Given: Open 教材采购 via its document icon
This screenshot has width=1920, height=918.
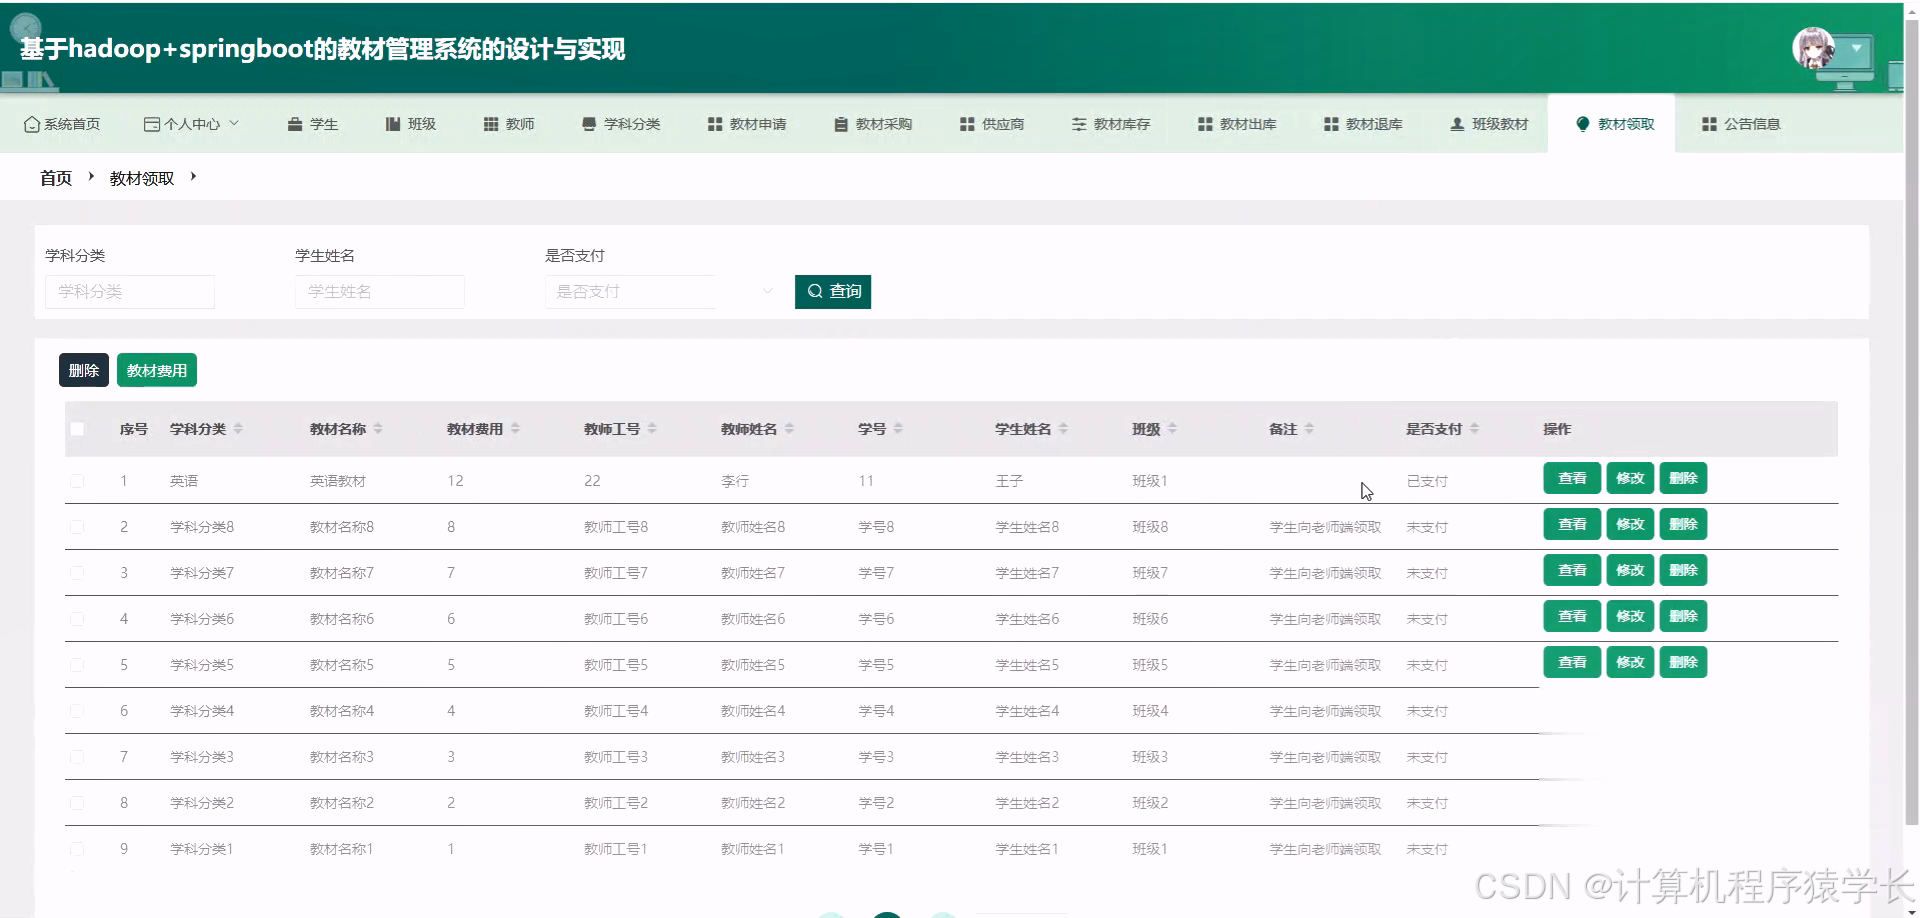Looking at the screenshot, I should (839, 123).
